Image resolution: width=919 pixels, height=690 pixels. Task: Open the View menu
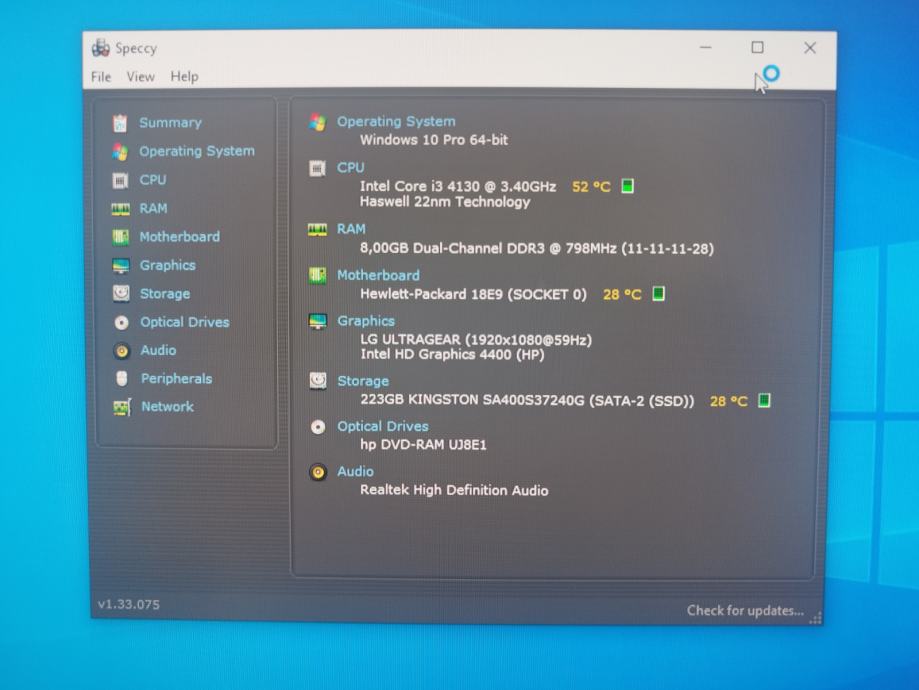(141, 77)
